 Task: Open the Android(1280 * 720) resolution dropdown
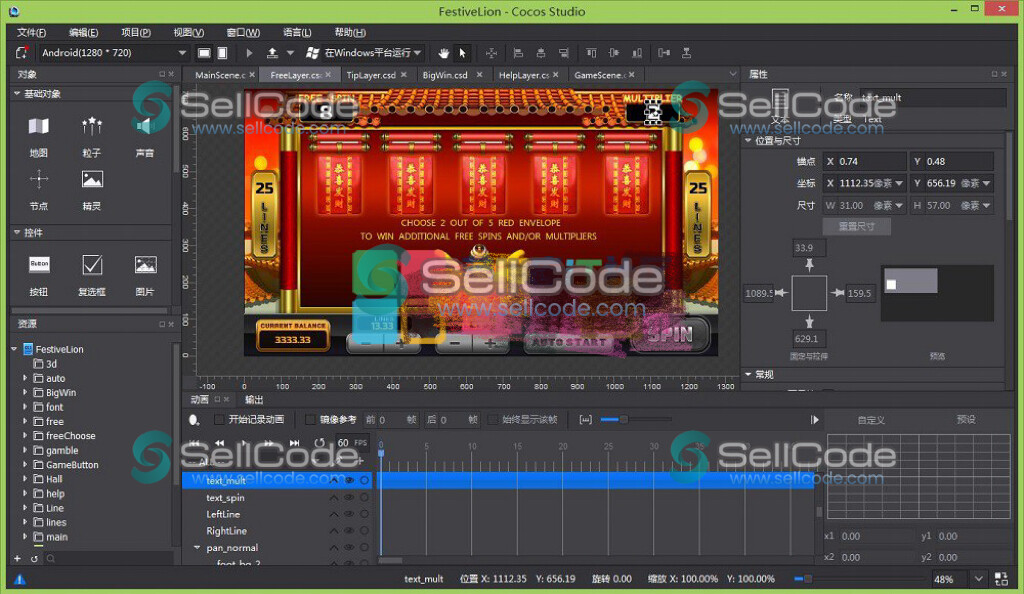click(x=114, y=53)
